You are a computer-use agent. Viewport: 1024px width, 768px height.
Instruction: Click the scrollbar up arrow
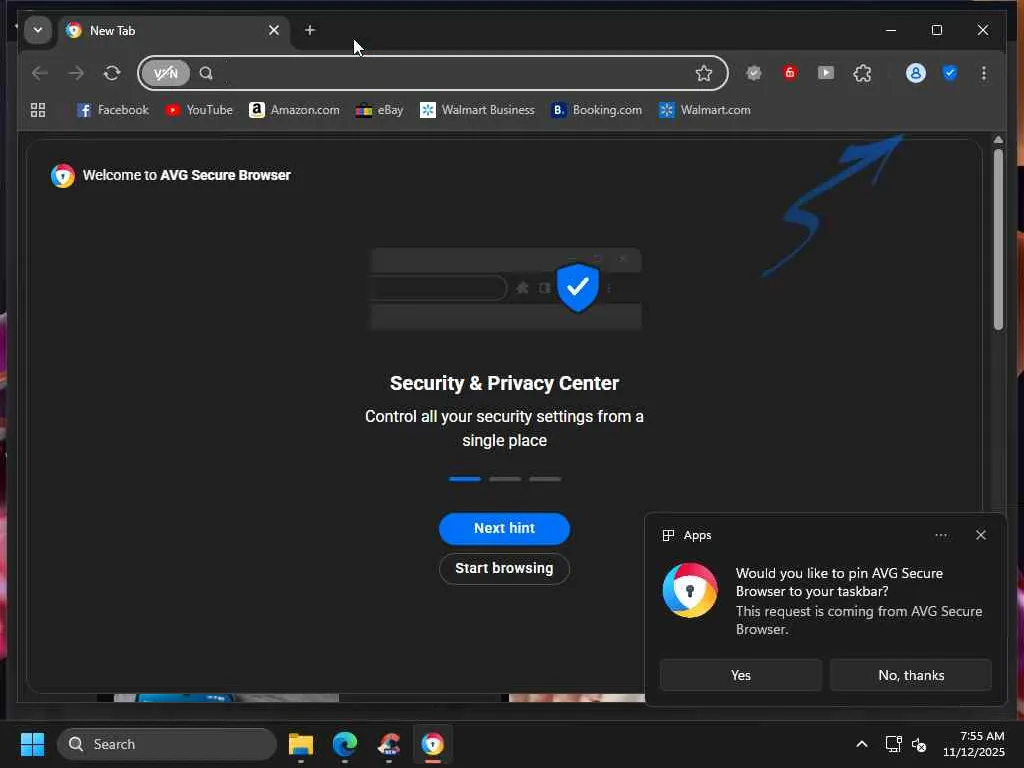[998, 140]
